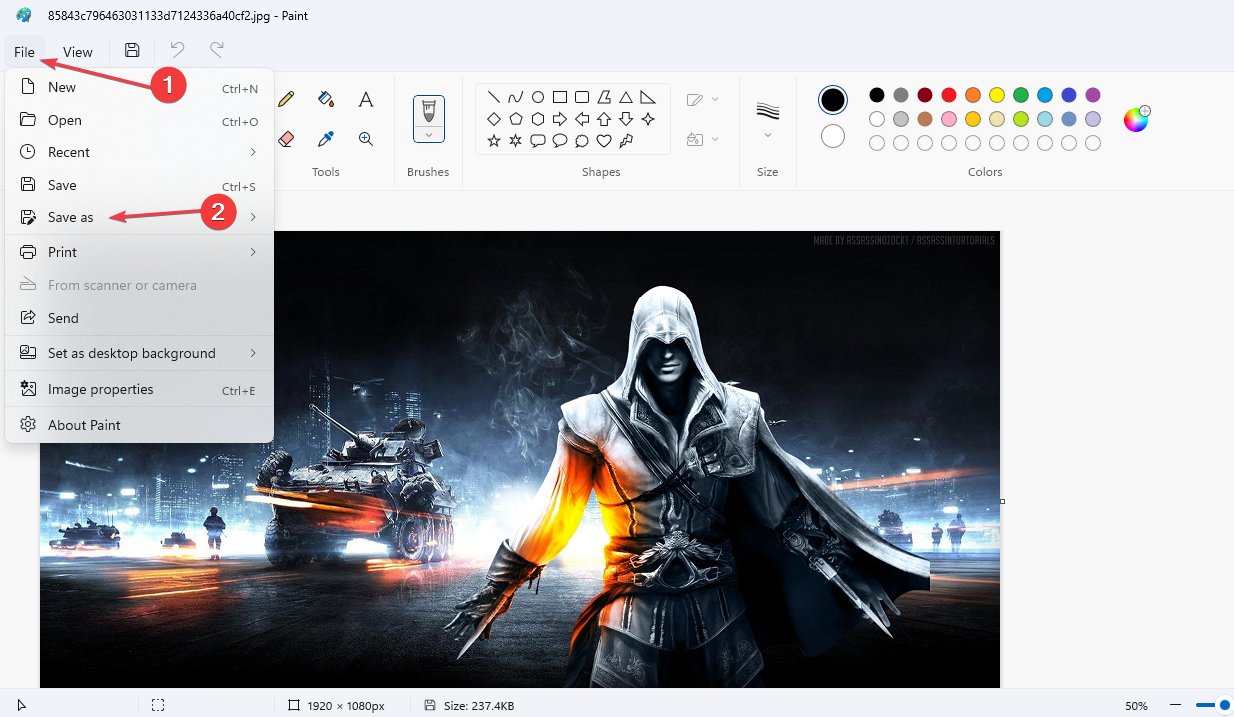
Task: Pick the Up arrow shape
Action: [604, 119]
